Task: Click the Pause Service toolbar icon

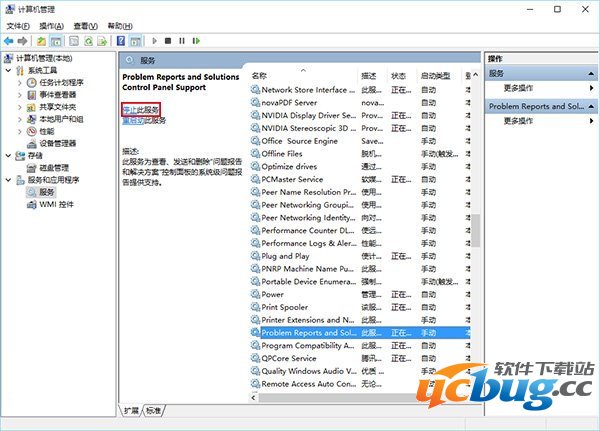Action: pyautogui.click(x=181, y=41)
